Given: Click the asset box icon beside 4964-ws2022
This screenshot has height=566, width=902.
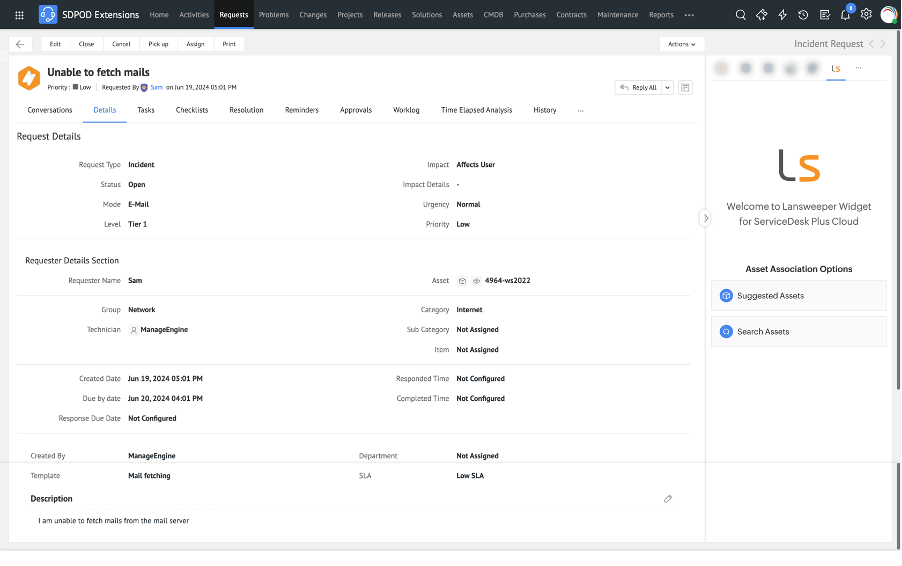Looking at the screenshot, I should 462,281.
